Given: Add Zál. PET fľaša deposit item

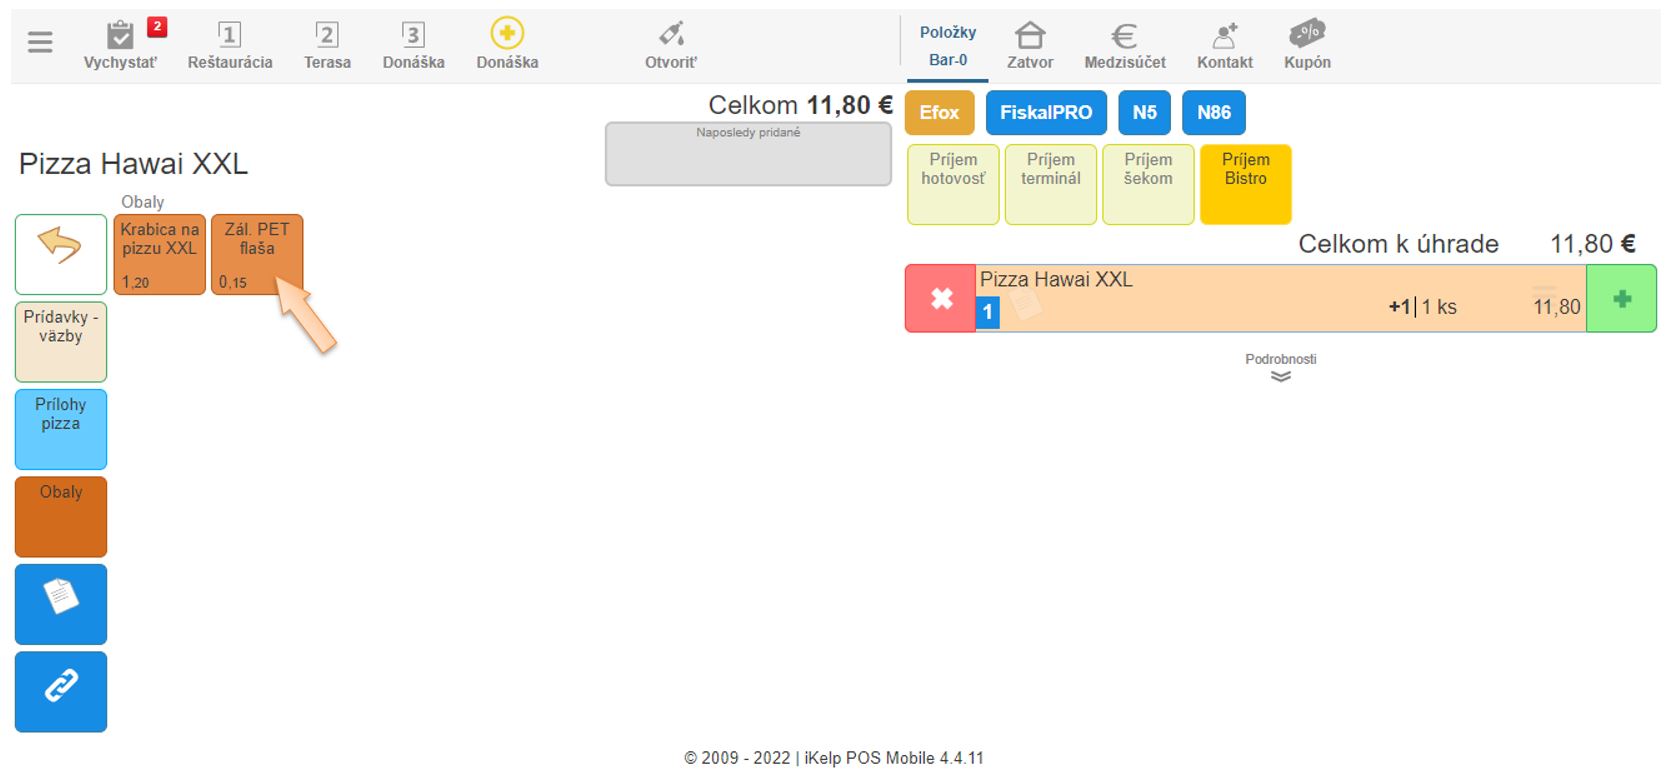Looking at the screenshot, I should [x=256, y=254].
